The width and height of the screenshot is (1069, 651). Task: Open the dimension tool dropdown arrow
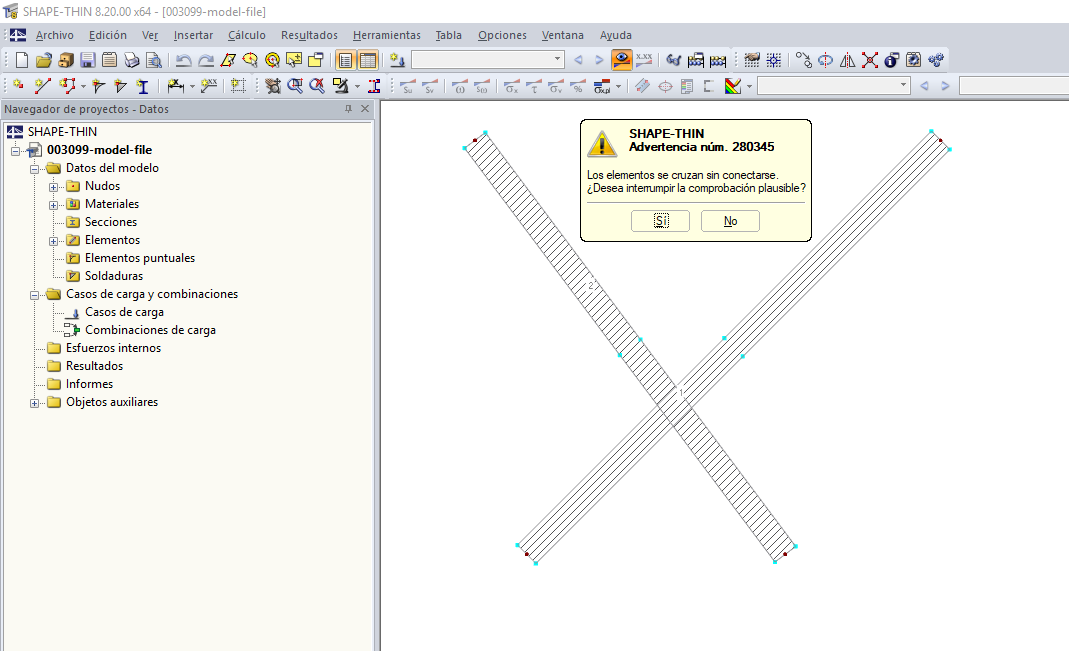192,87
